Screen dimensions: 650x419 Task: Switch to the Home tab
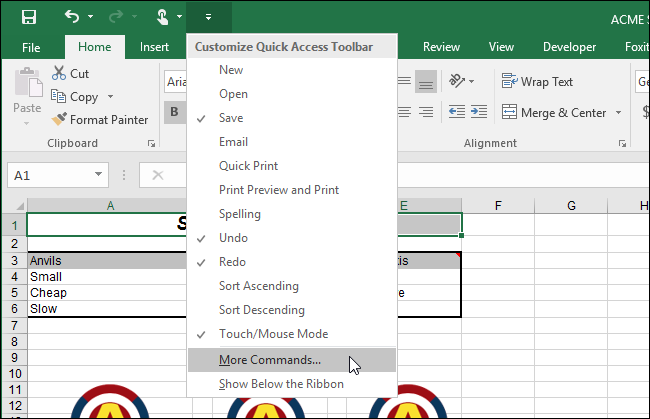point(95,47)
